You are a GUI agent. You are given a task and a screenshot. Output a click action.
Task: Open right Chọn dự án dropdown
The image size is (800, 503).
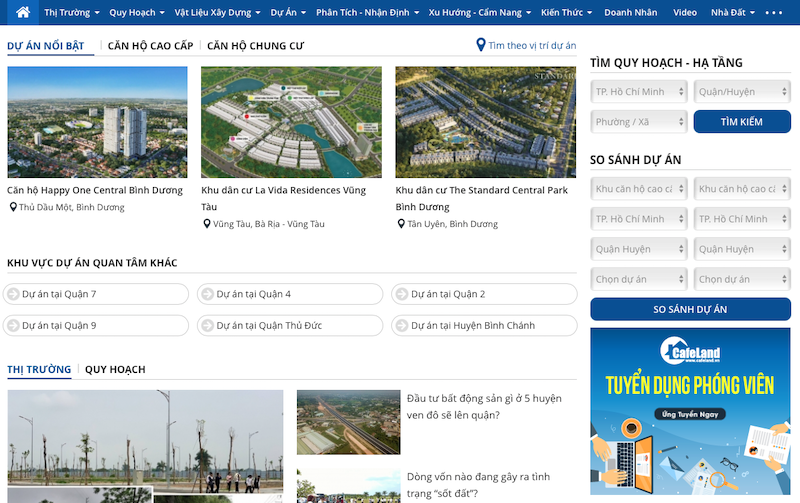742,280
